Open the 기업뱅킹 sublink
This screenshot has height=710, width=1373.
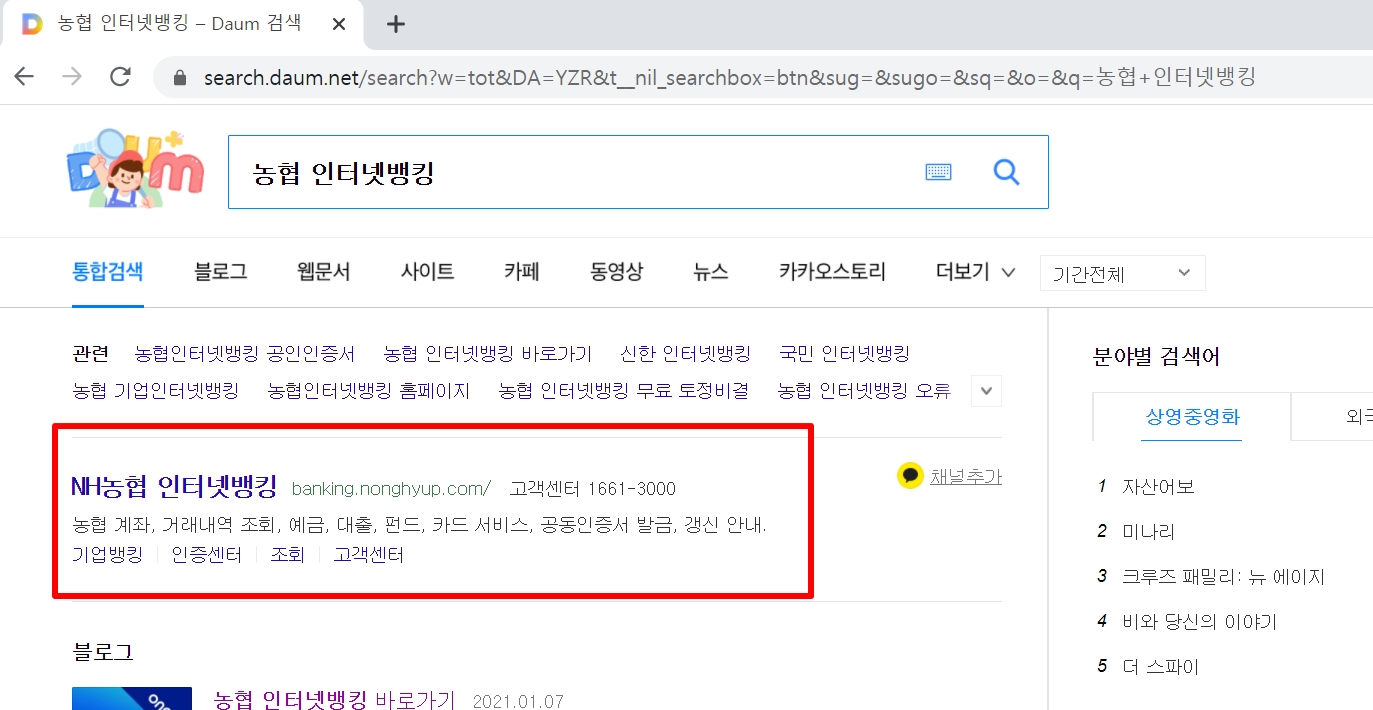pos(108,554)
